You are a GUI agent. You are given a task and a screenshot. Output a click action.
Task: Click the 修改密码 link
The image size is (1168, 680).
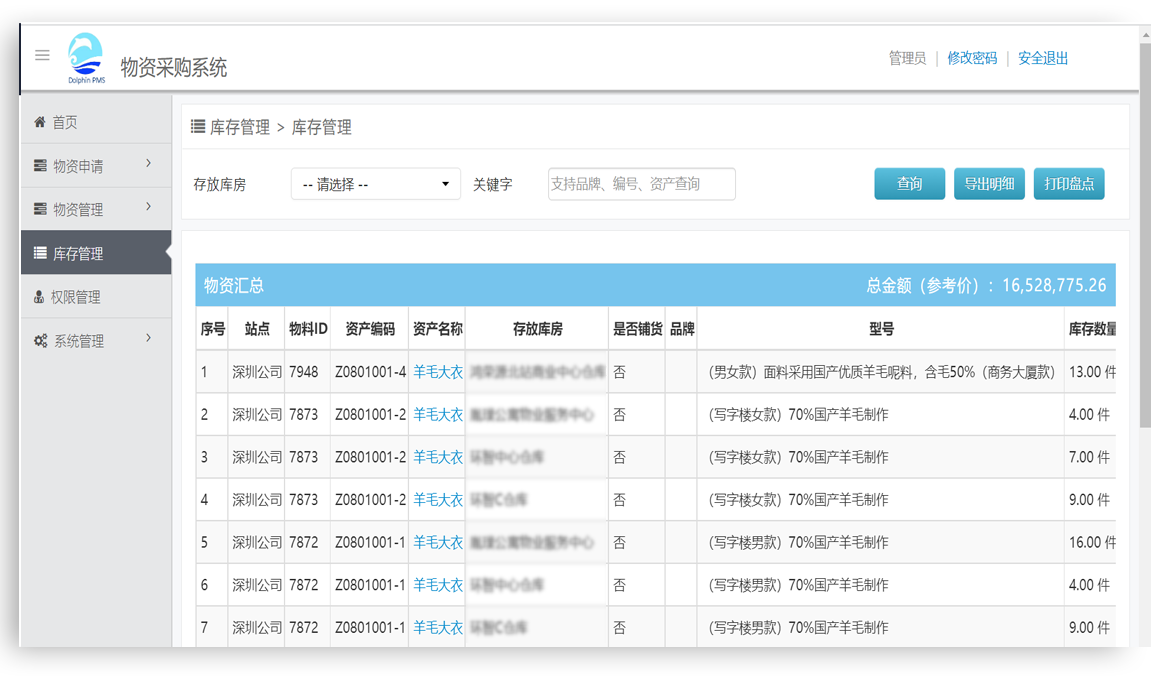[x=972, y=58]
